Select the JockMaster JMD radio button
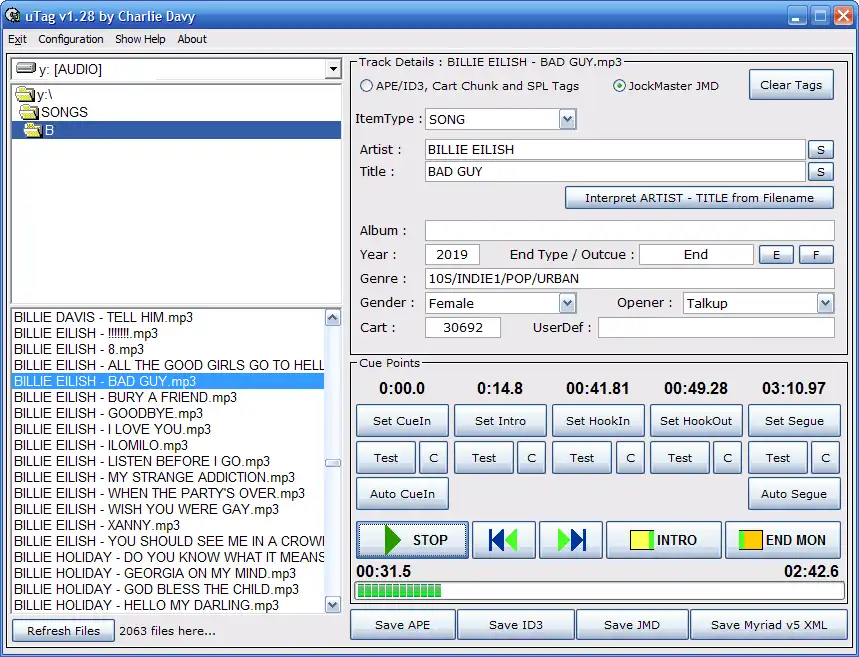 [620, 86]
